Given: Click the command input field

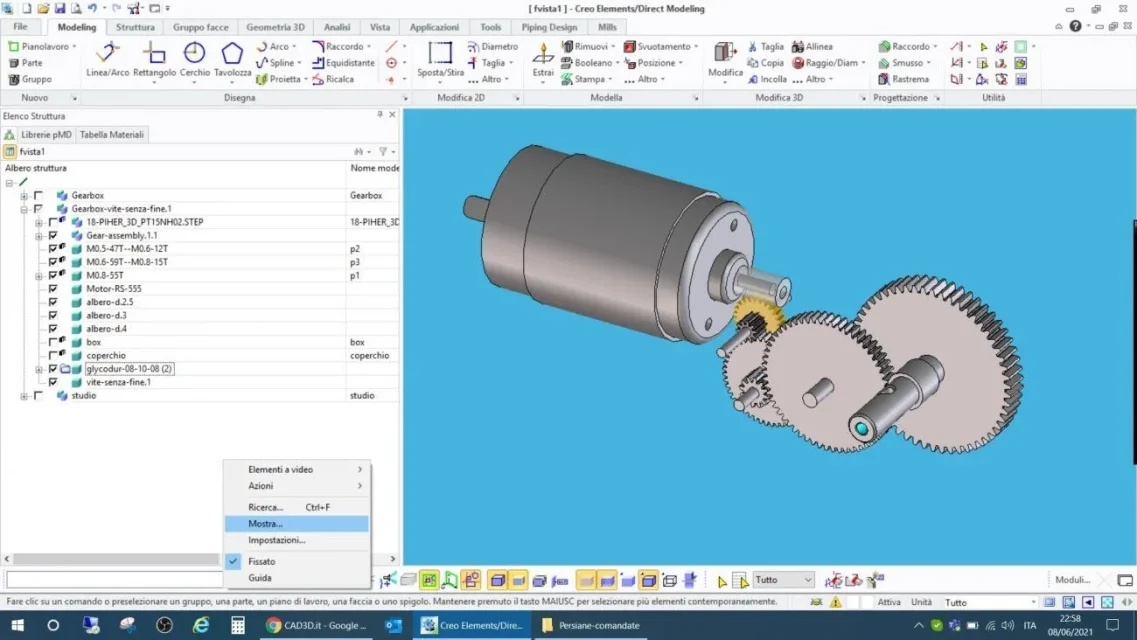Looking at the screenshot, I should point(114,579).
